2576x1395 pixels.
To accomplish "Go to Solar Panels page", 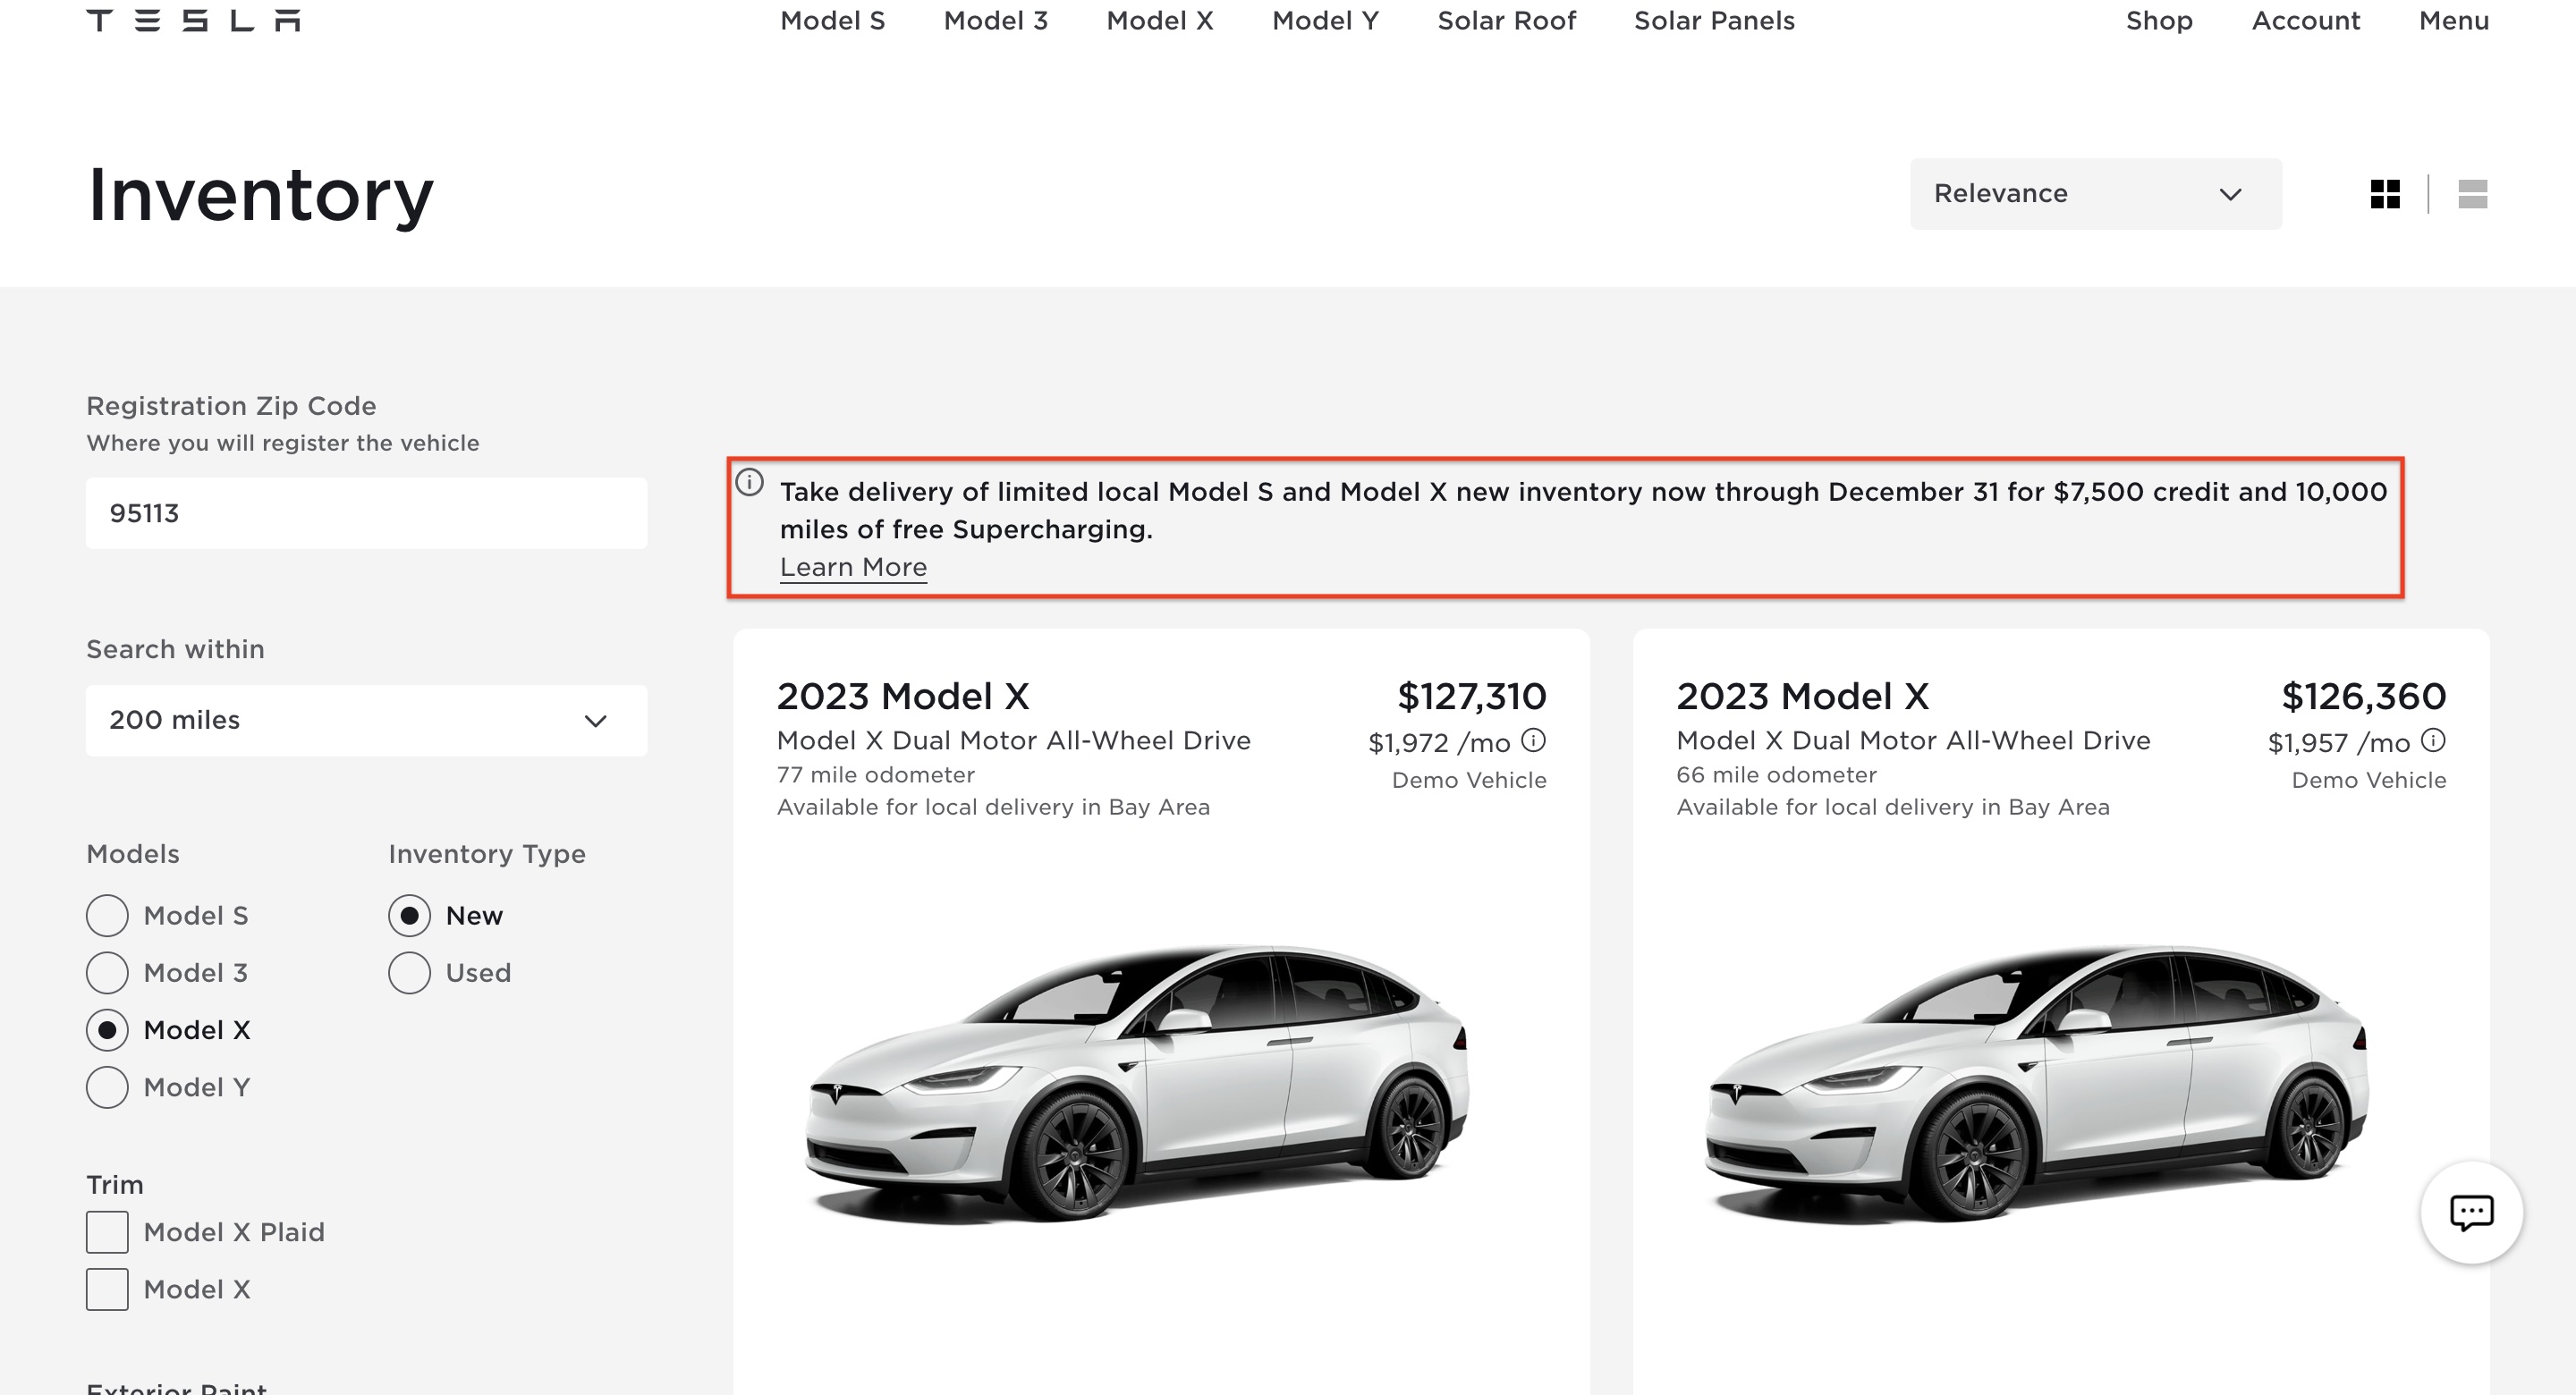I will [1714, 21].
